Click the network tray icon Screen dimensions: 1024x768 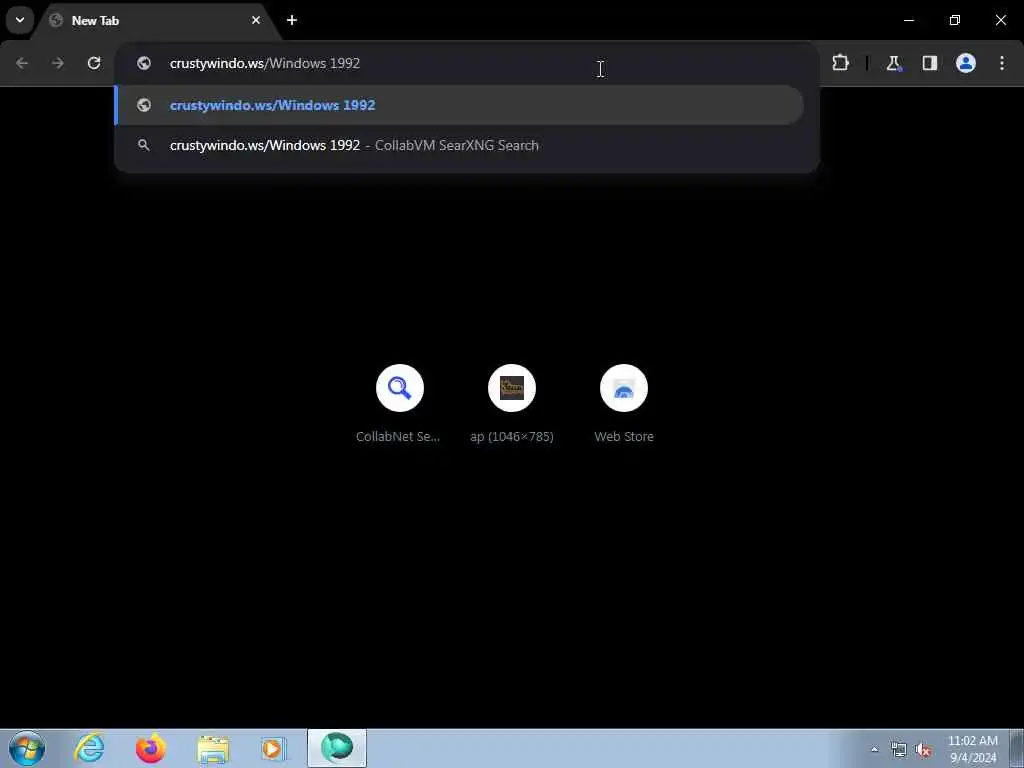tap(899, 750)
